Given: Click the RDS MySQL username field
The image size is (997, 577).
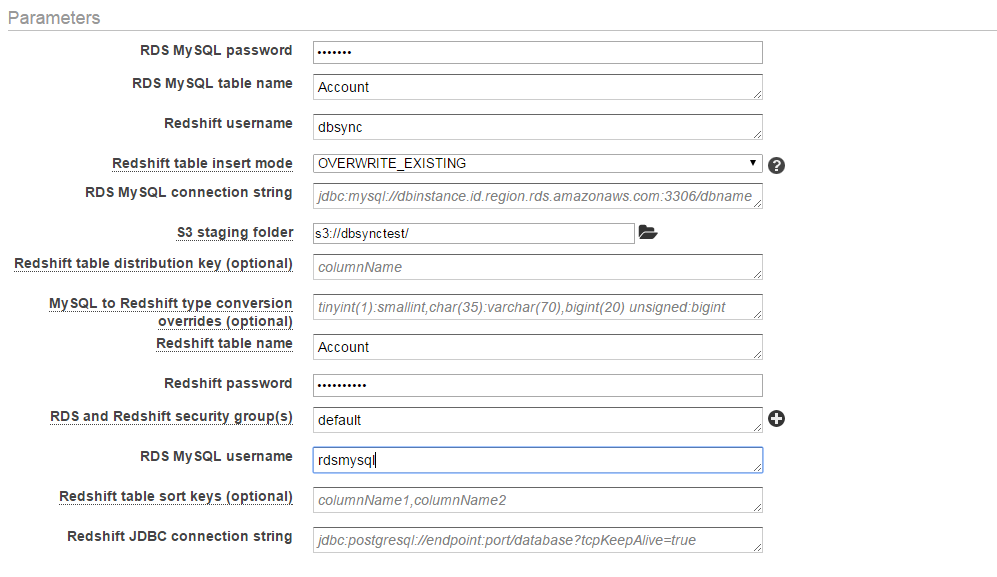Looking at the screenshot, I should tap(537, 460).
